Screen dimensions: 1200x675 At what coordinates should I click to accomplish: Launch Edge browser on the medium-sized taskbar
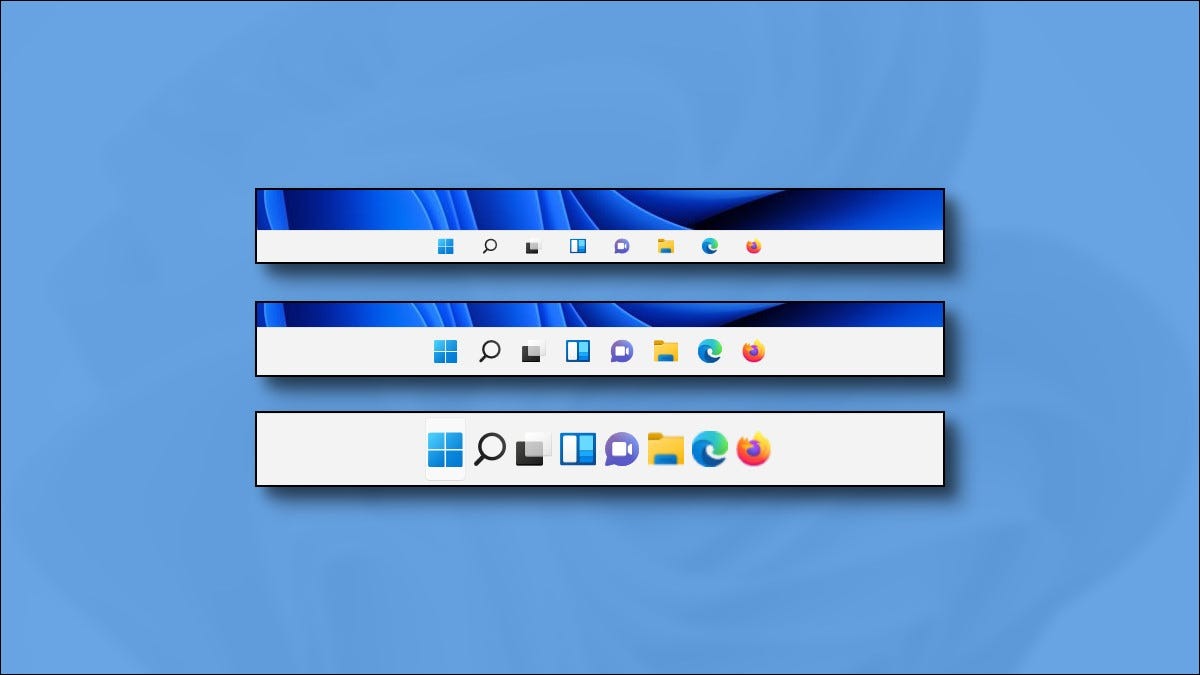coord(710,351)
